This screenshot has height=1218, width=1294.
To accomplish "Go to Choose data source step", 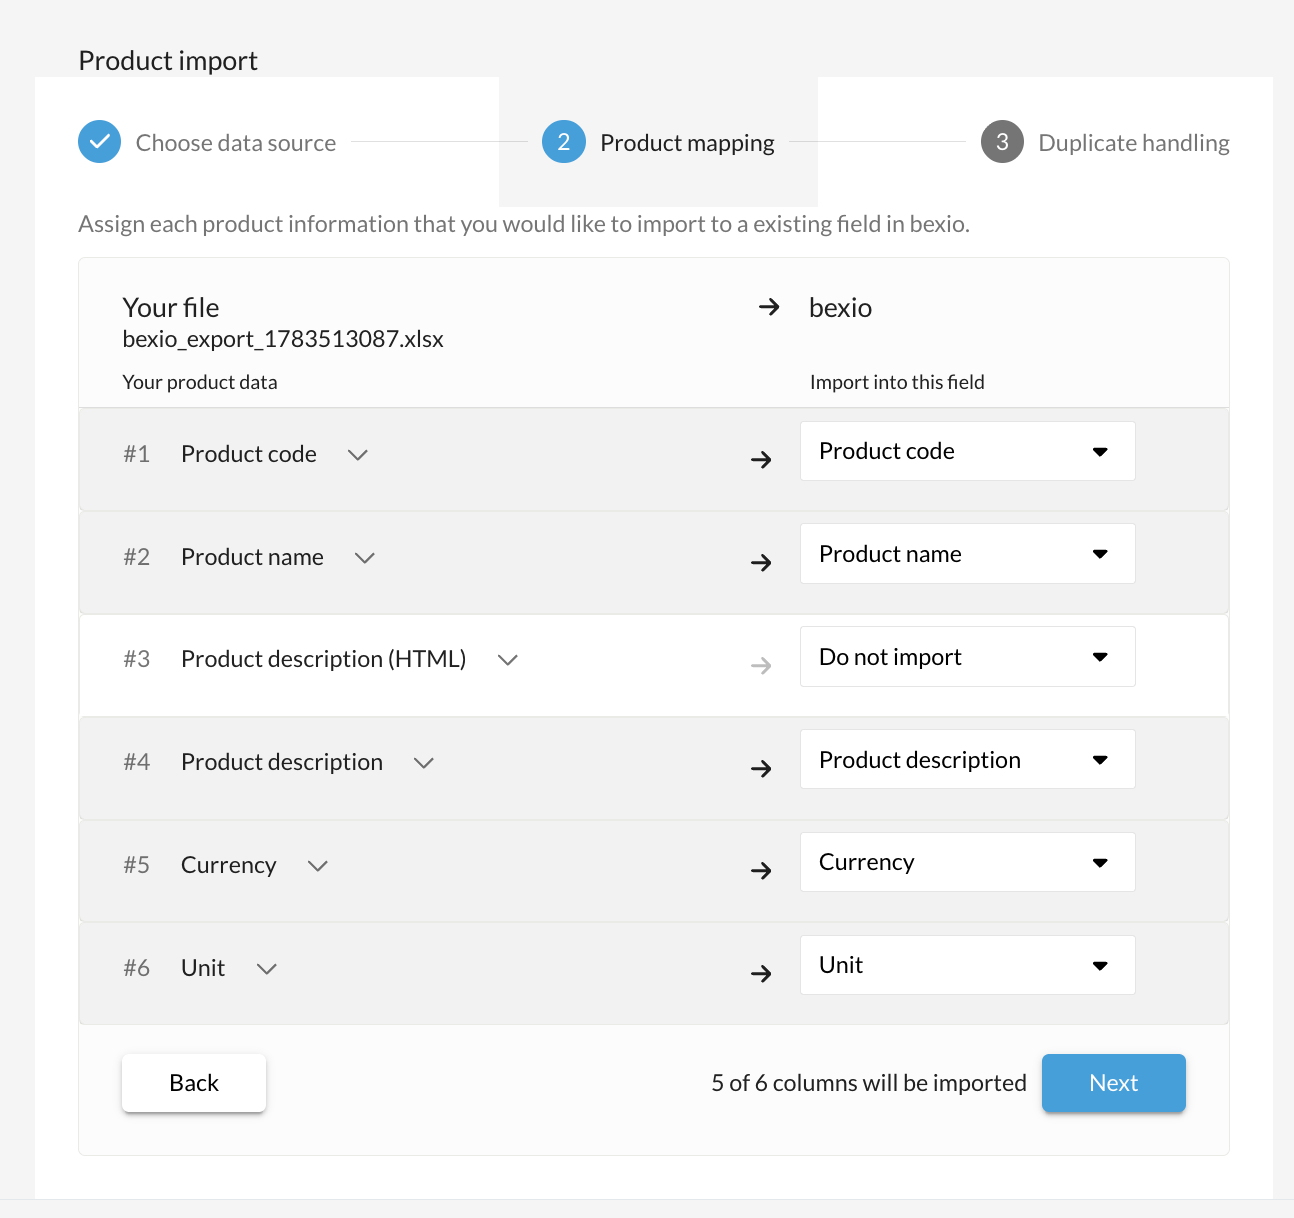I will (236, 143).
